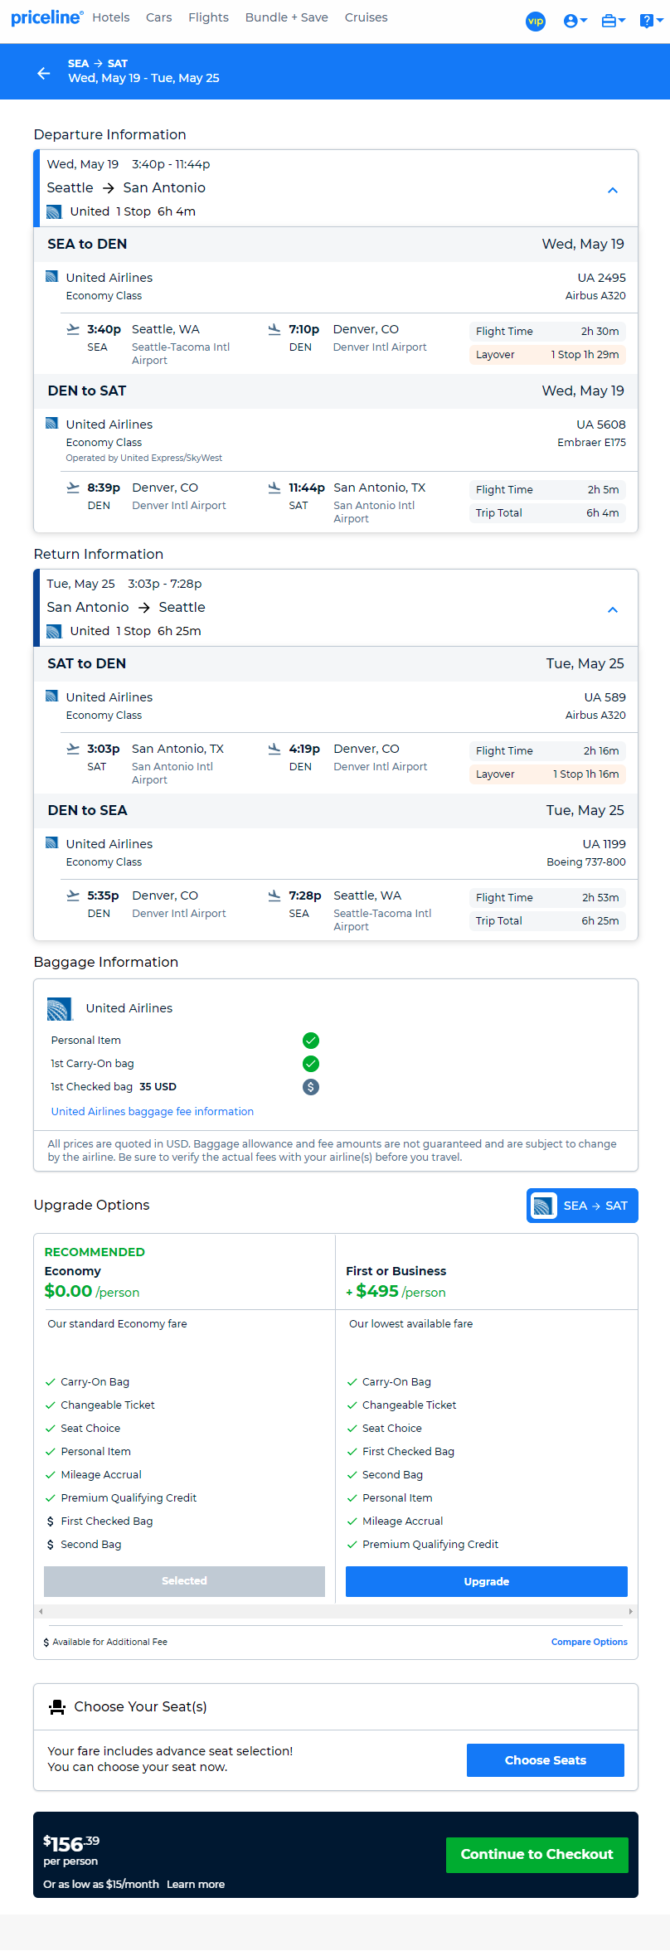Click the seat icon by Choose Your Seat(s)
Viewport: 670px width, 1951px height.
[57, 1707]
